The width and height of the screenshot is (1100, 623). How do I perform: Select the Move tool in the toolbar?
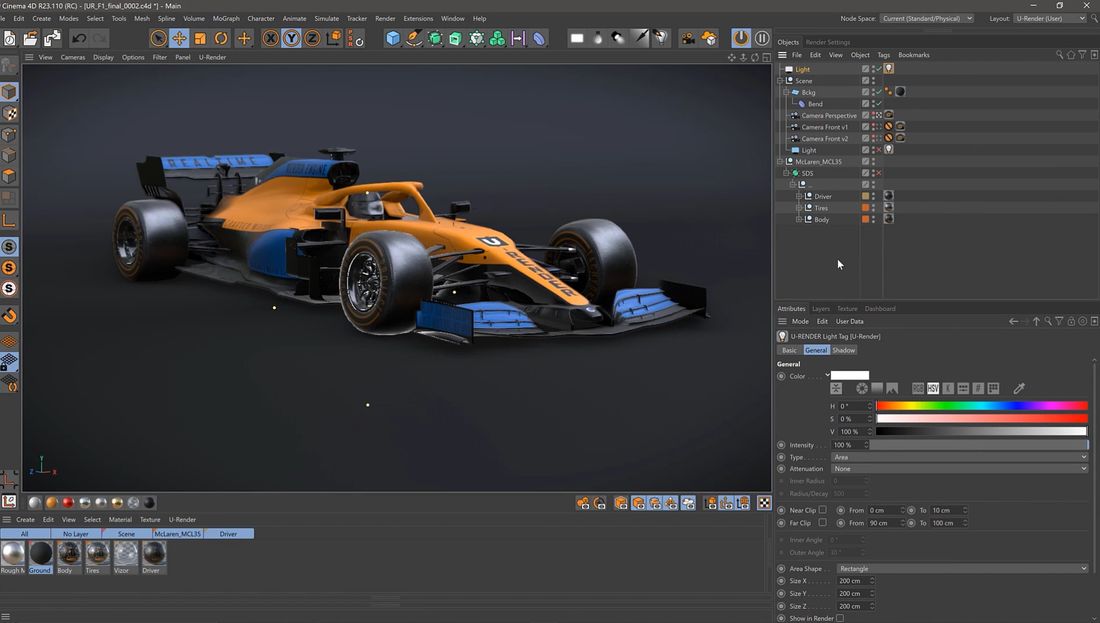[178, 38]
